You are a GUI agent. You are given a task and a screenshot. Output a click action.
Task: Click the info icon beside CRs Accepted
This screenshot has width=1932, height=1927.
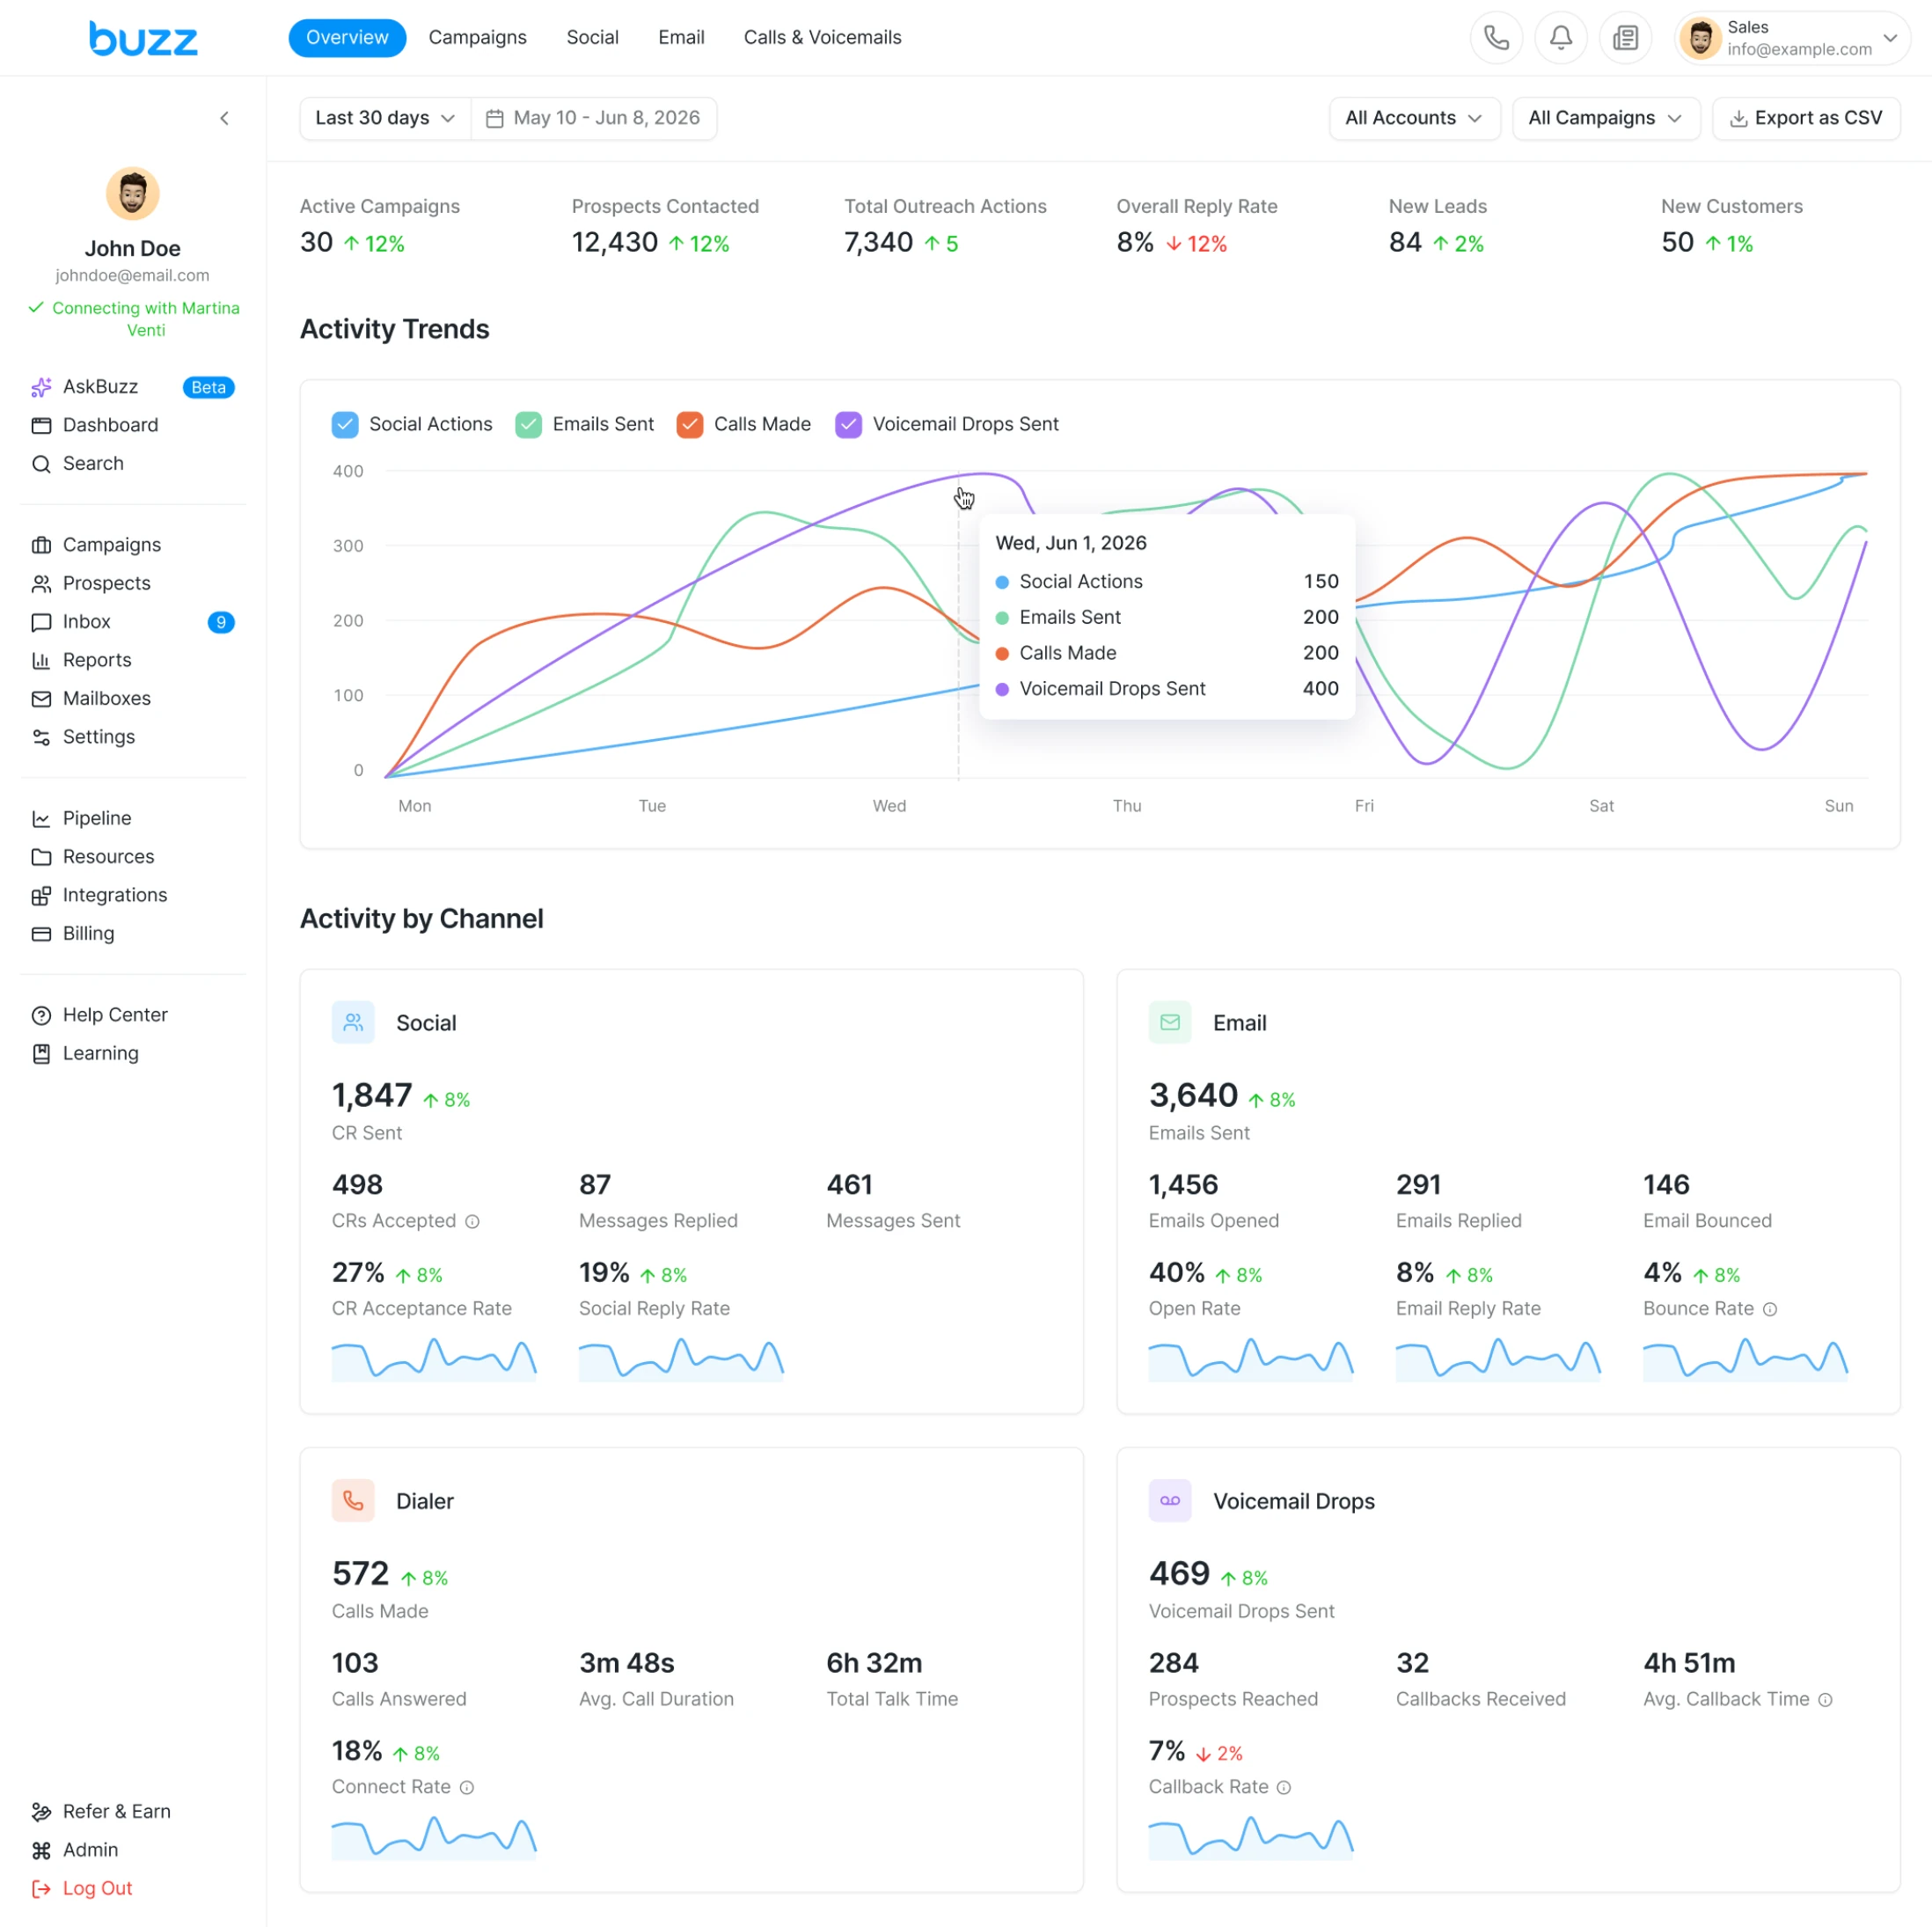pyautogui.click(x=473, y=1221)
